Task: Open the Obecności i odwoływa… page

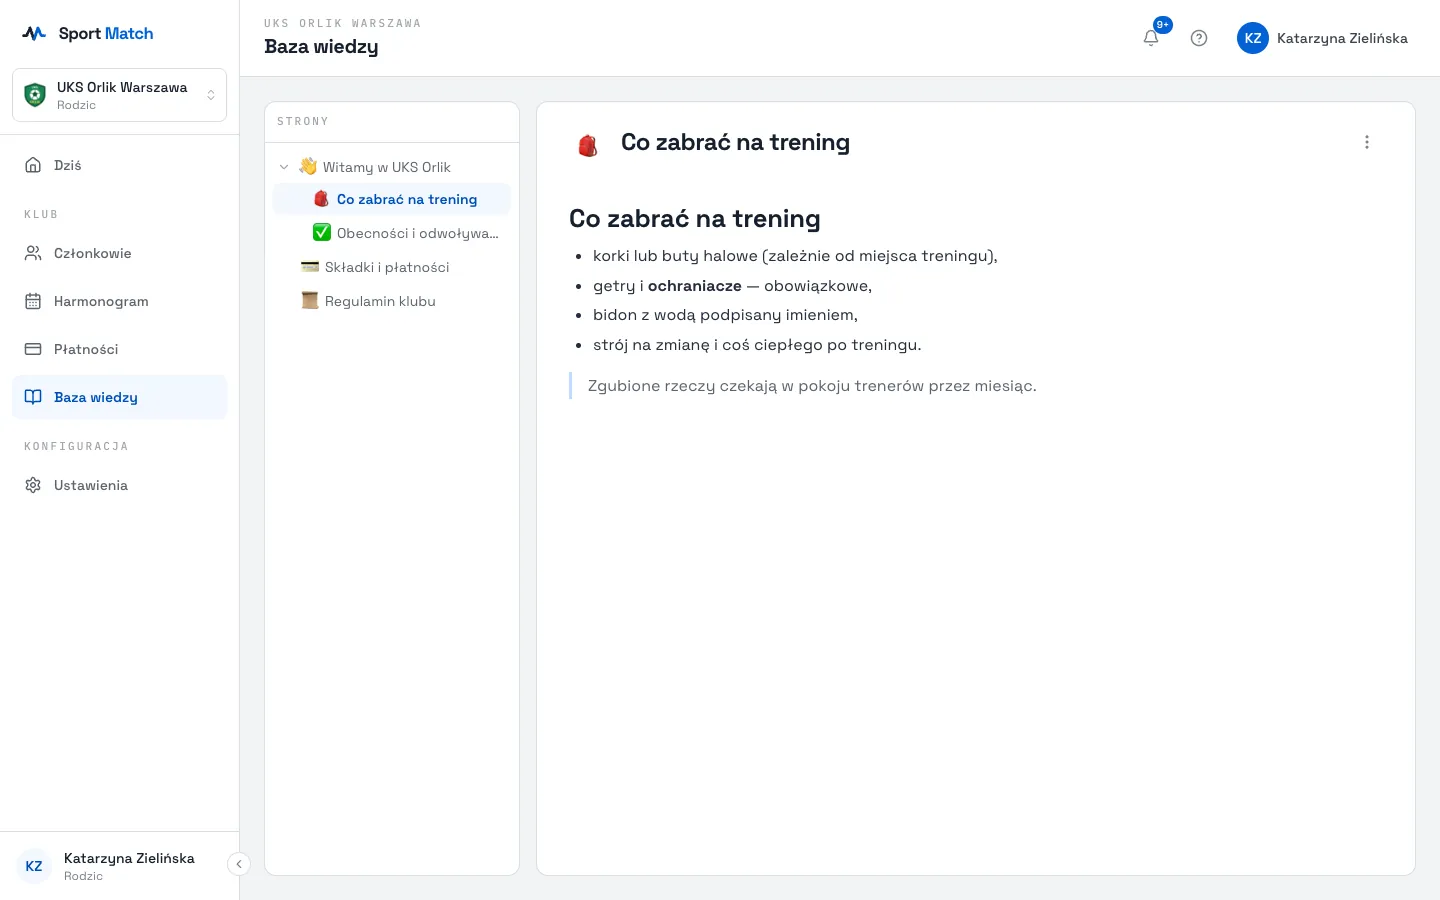Action: pos(392,233)
